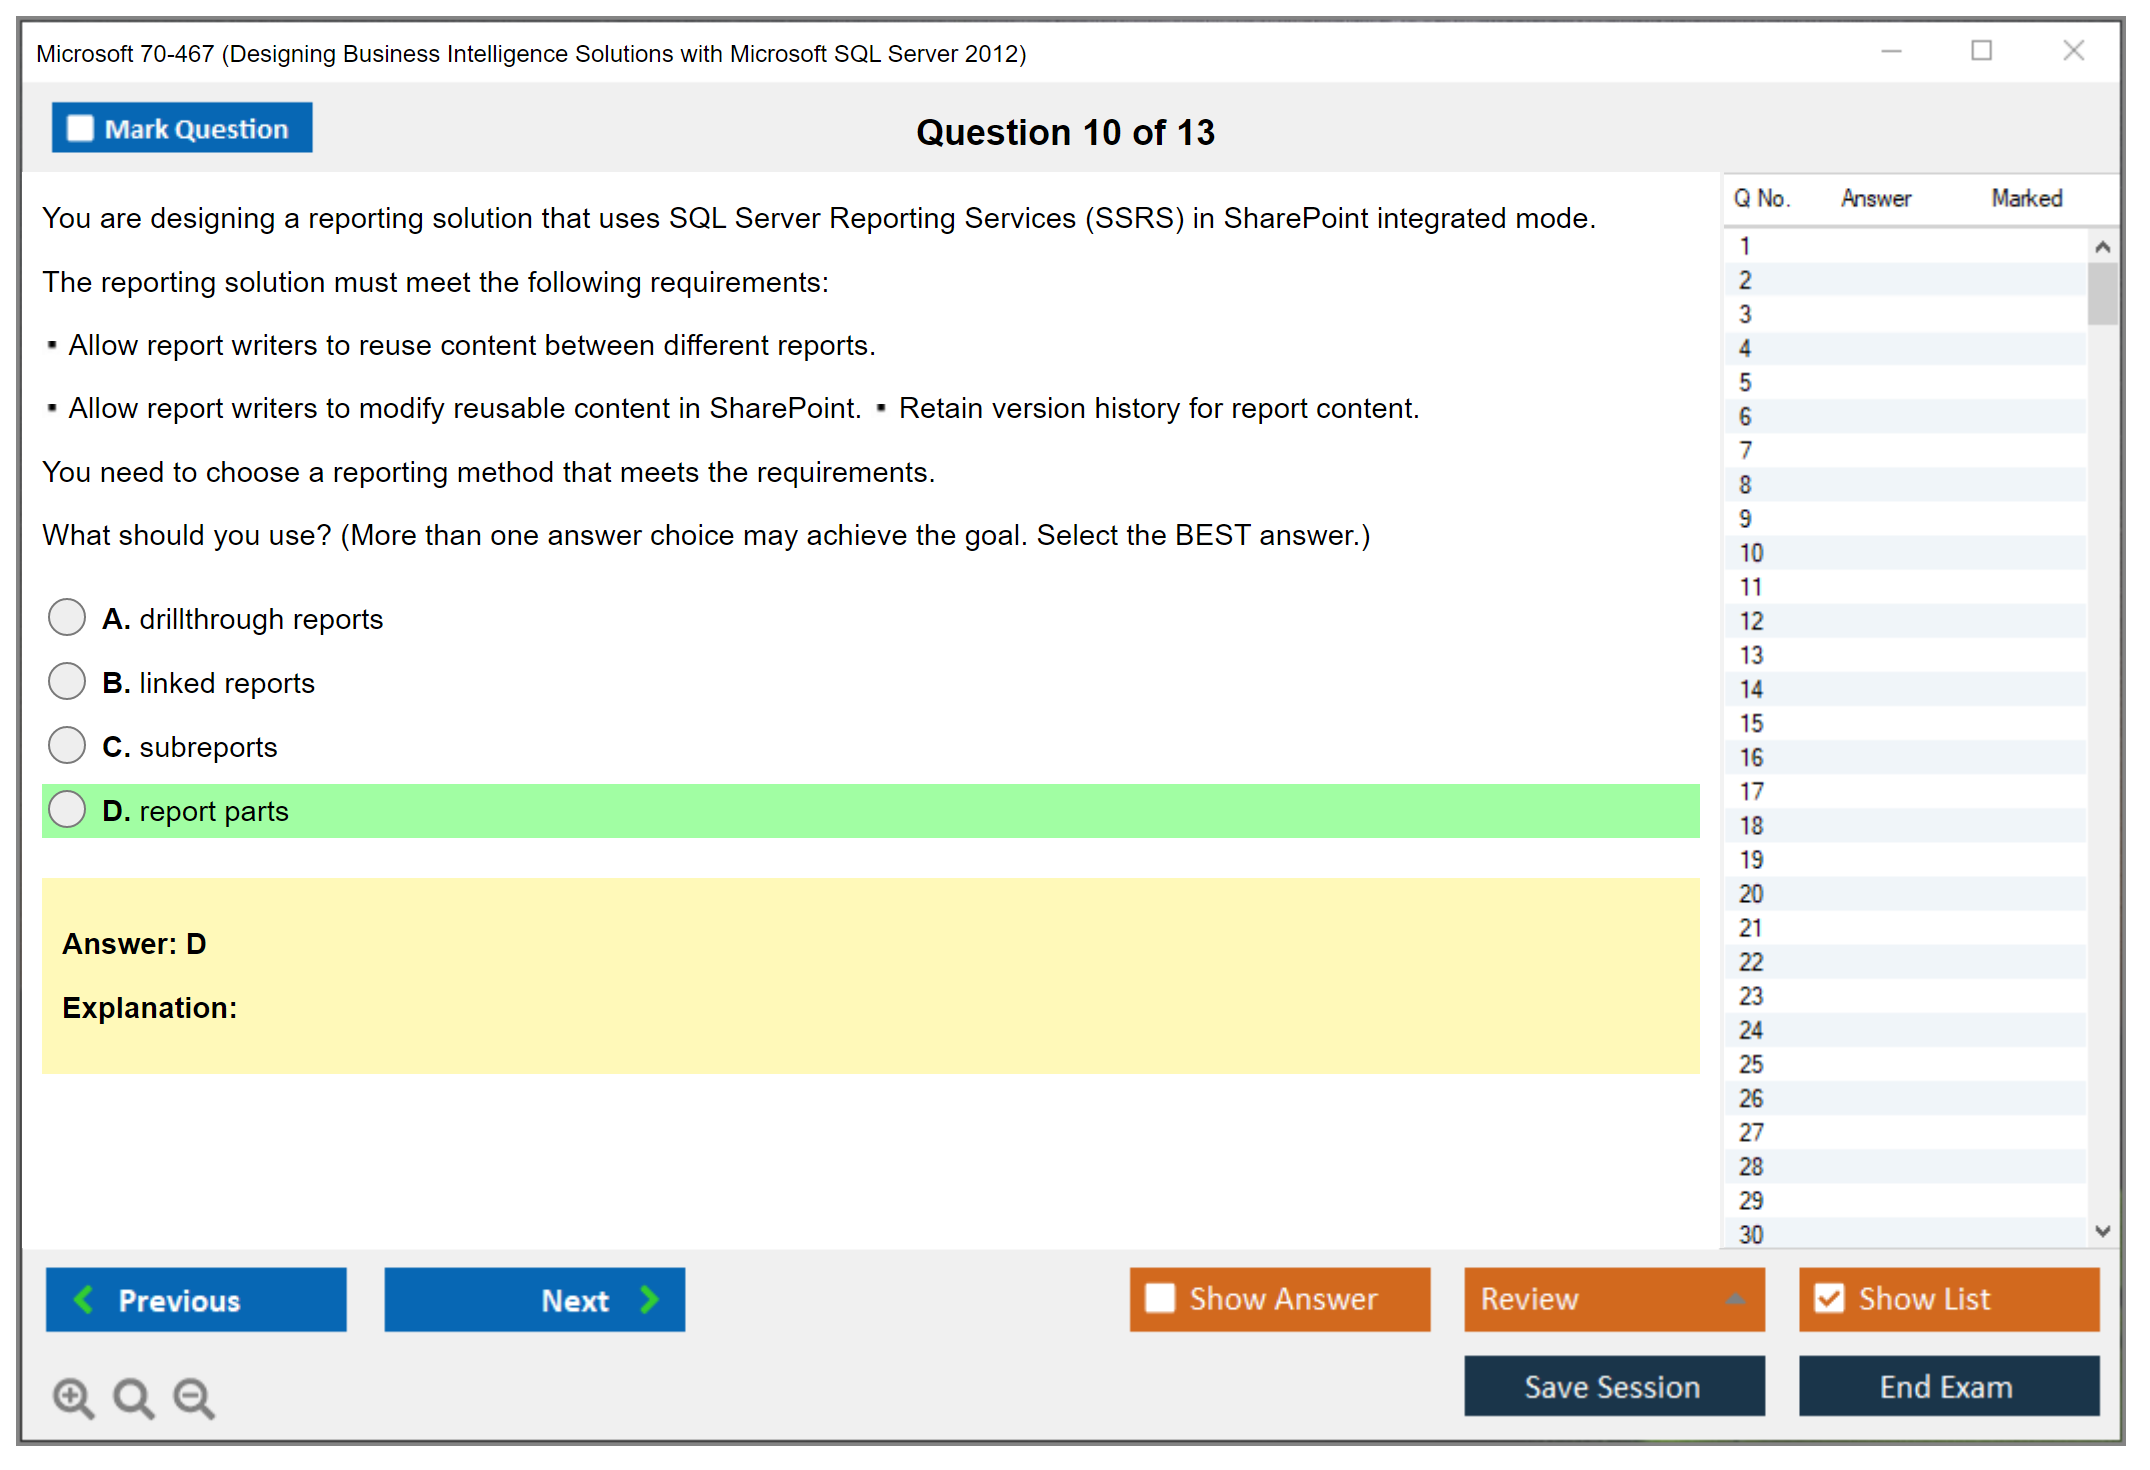Click the down arrow of the question list scrollbar
Image resolution: width=2150 pixels, height=1470 pixels.
point(2103,1232)
